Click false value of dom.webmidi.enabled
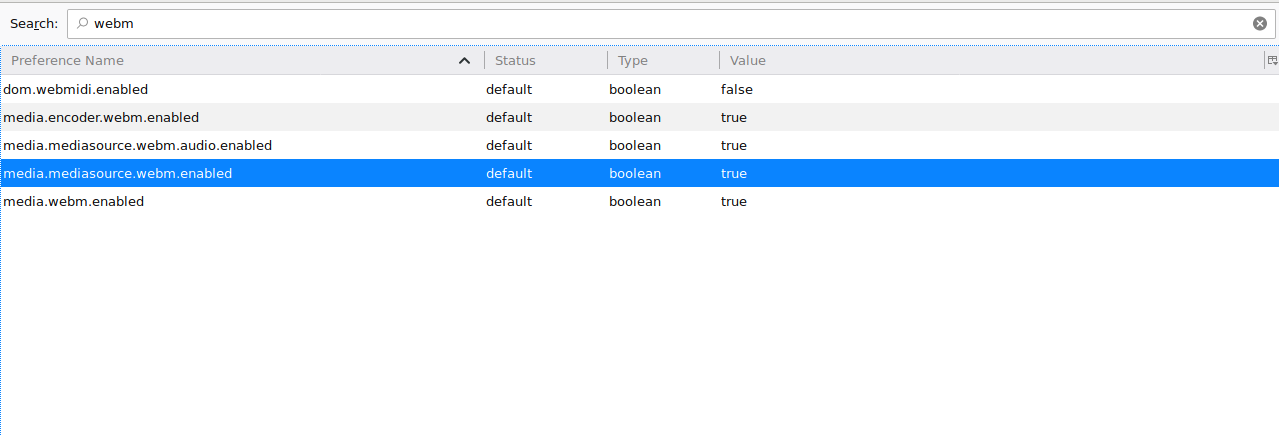 [737, 89]
